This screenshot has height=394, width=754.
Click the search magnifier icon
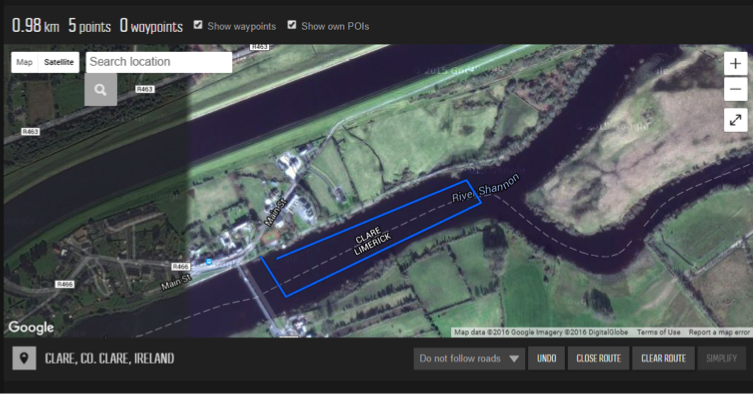101,89
